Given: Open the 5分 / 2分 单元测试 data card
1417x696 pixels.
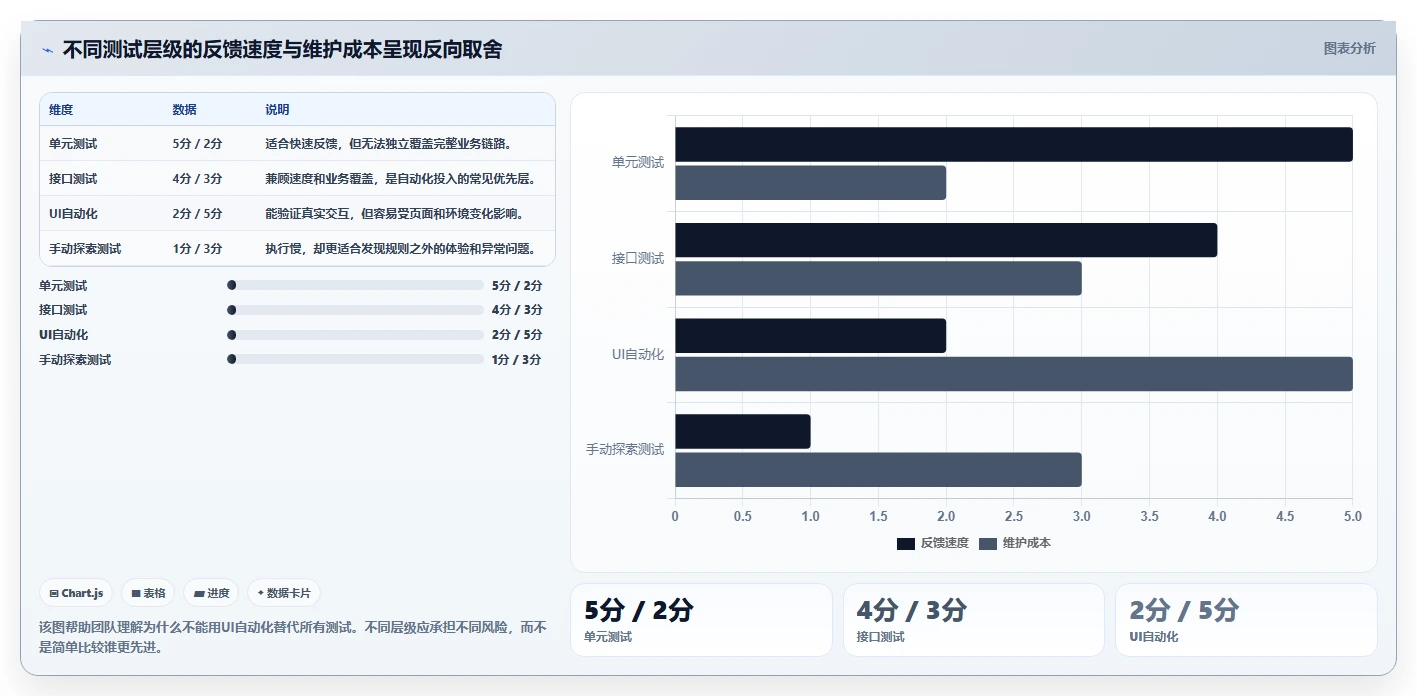Looking at the screenshot, I should pos(701,620).
